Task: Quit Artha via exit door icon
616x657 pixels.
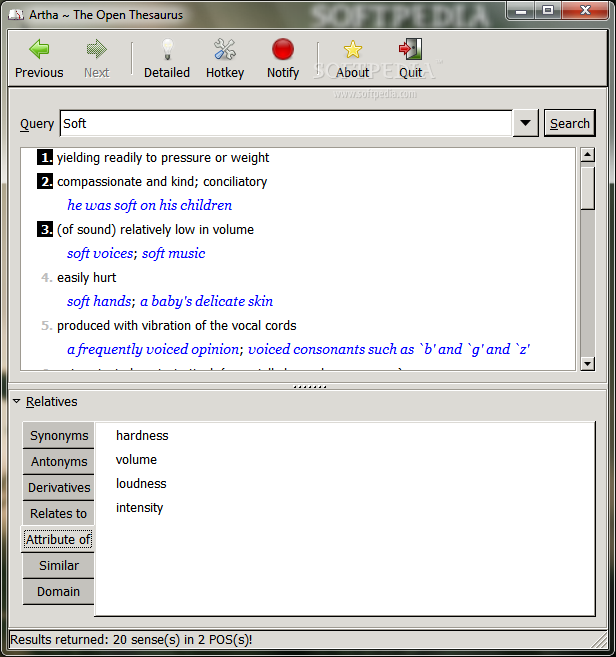Action: [x=410, y=49]
